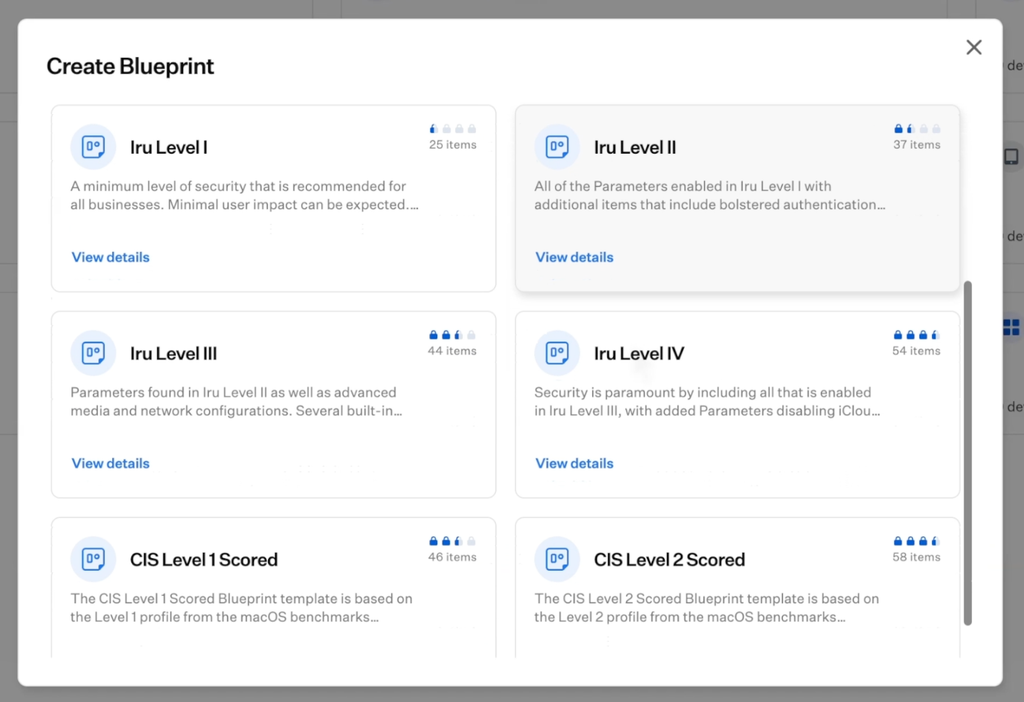Click the Iru Level II bolstered authentication description
The width and height of the screenshot is (1024, 702).
coord(710,195)
